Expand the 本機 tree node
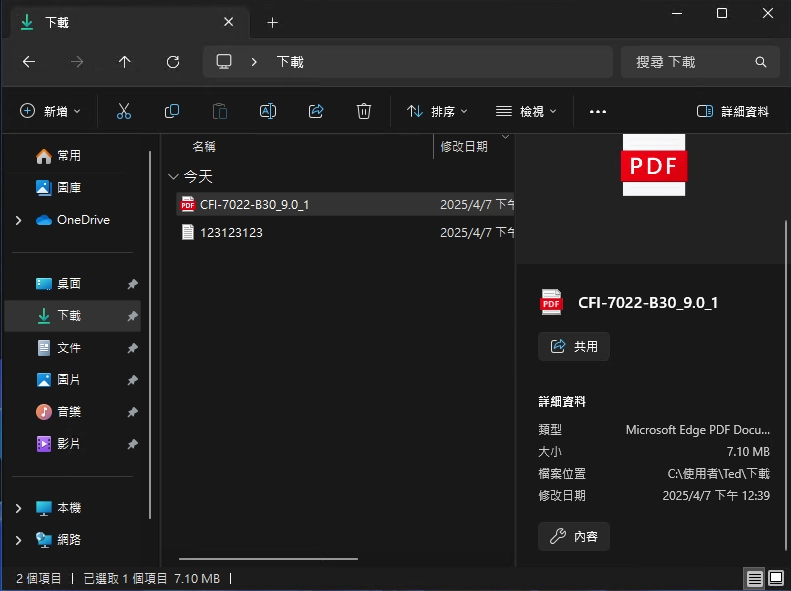Screen dimensions: 791x591 point(19,508)
